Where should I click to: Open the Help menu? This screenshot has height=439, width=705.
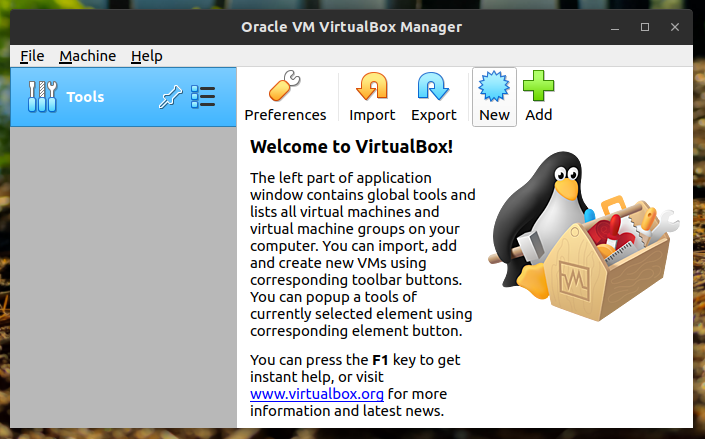(147, 56)
